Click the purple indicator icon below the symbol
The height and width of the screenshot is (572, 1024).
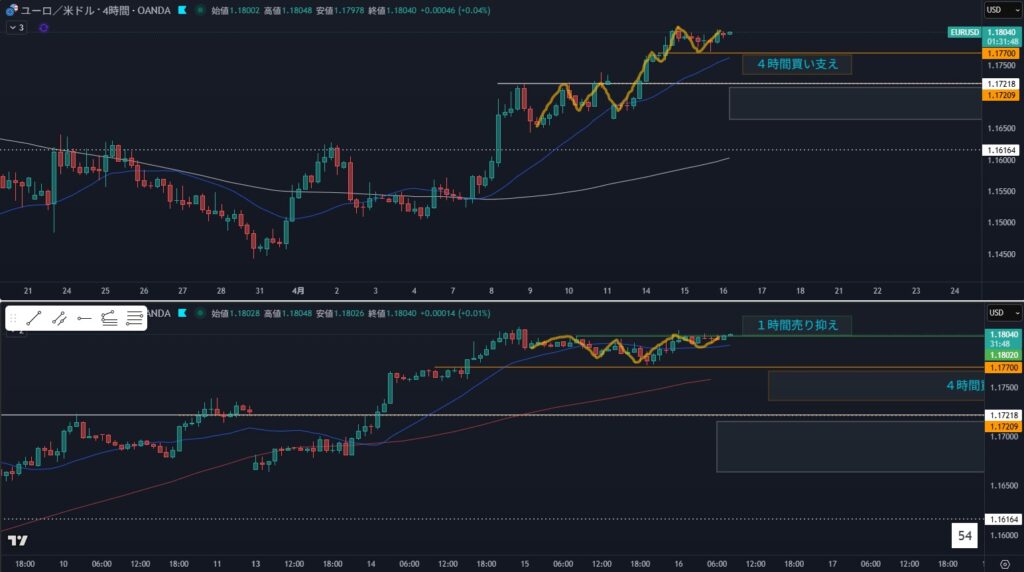(43, 28)
